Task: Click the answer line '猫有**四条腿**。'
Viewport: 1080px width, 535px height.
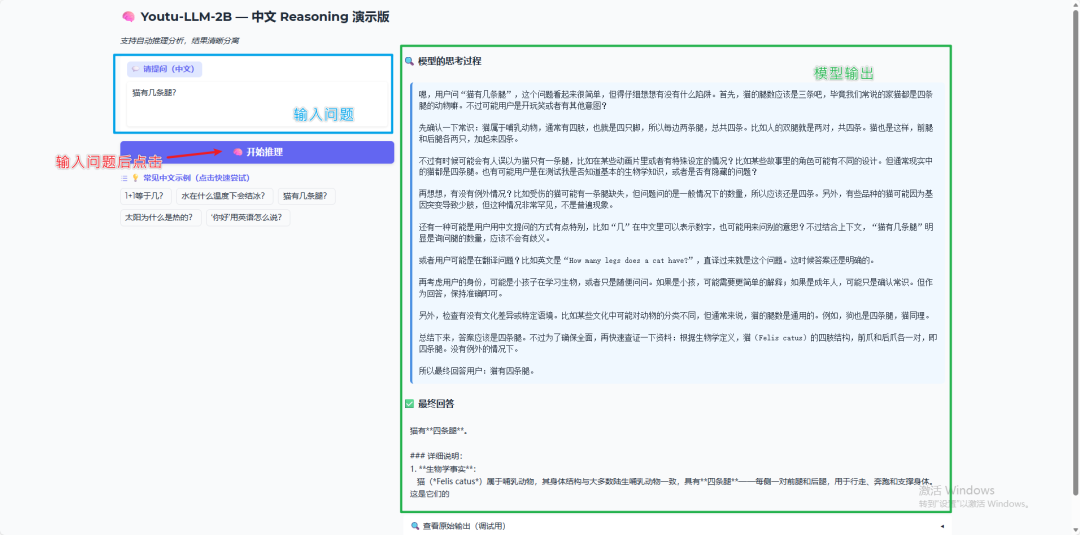Action: 439,432
